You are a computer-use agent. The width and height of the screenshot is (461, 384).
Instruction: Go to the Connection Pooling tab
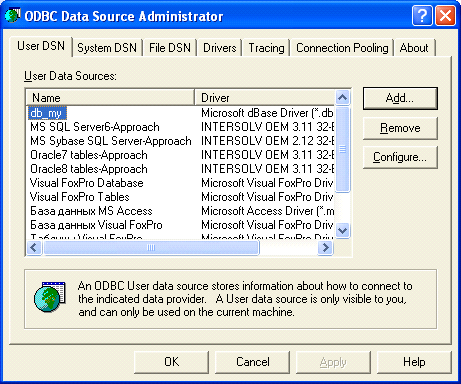pos(342,48)
